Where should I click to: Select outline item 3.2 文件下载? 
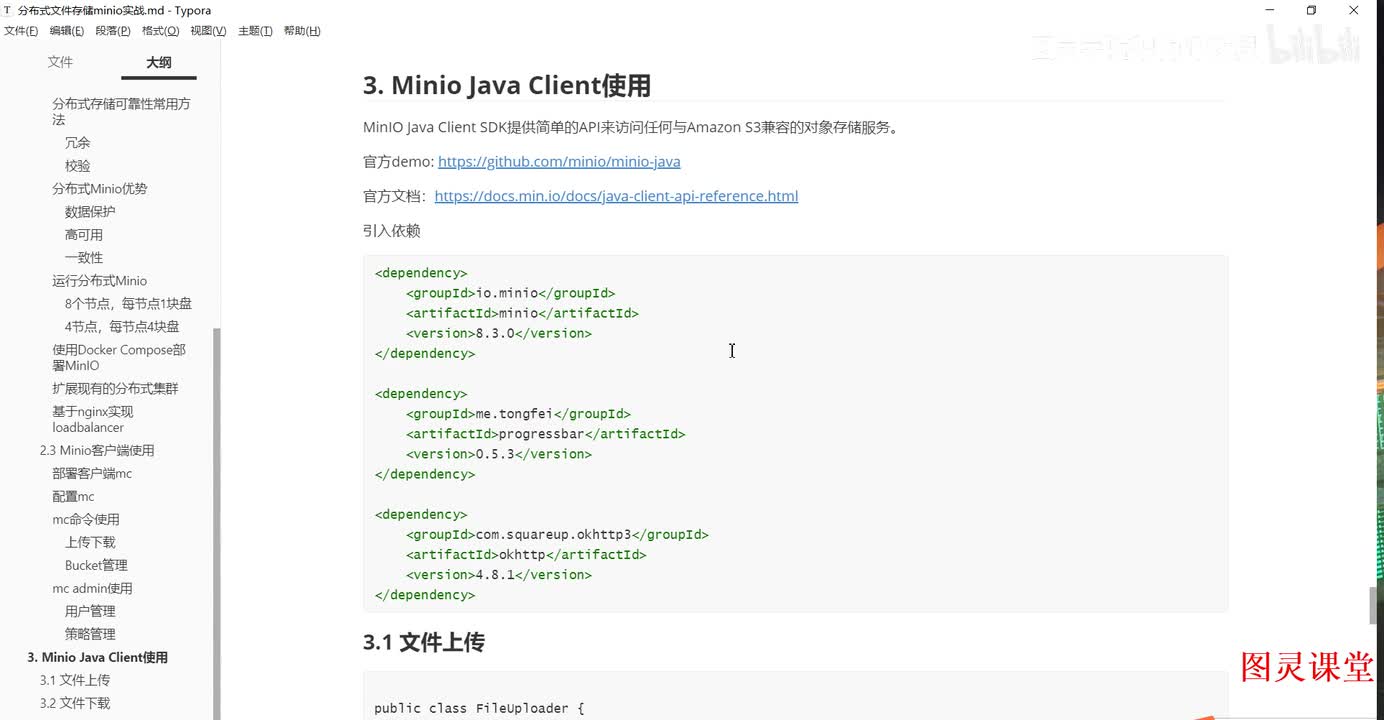tap(75, 704)
